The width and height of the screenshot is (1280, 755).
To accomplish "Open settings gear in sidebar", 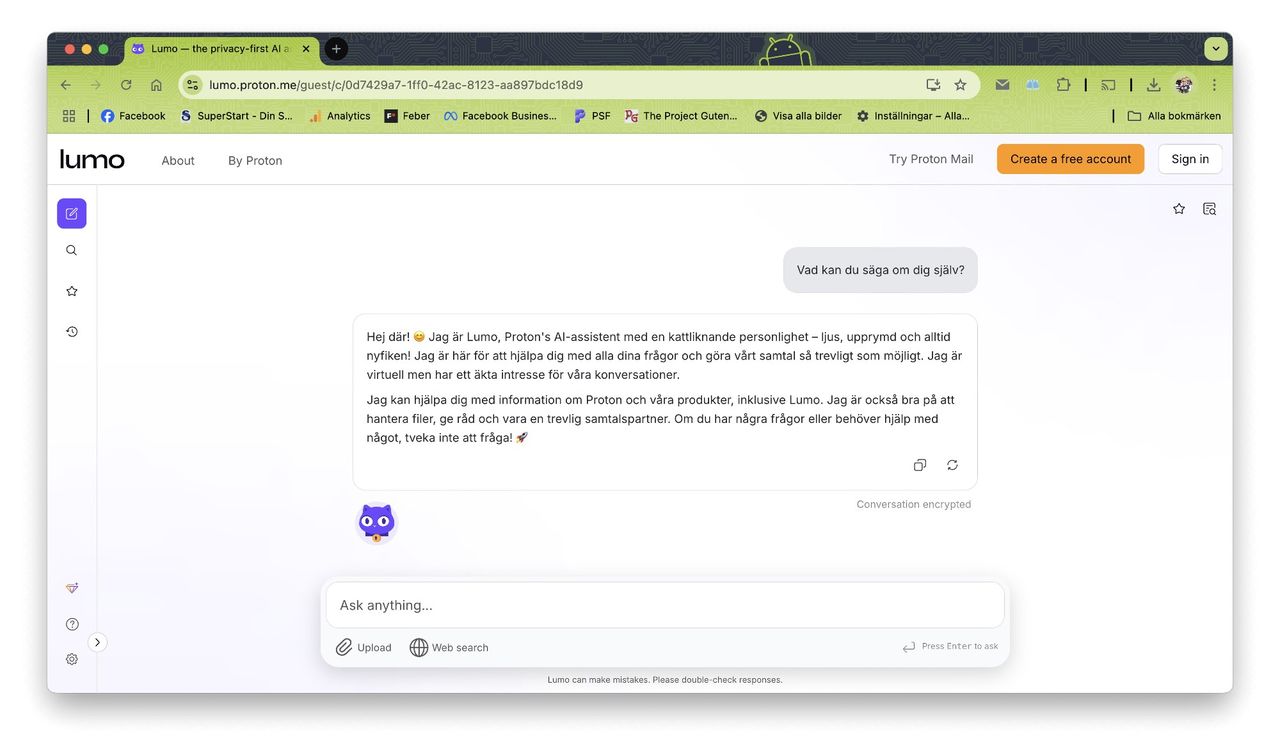I will (x=72, y=659).
